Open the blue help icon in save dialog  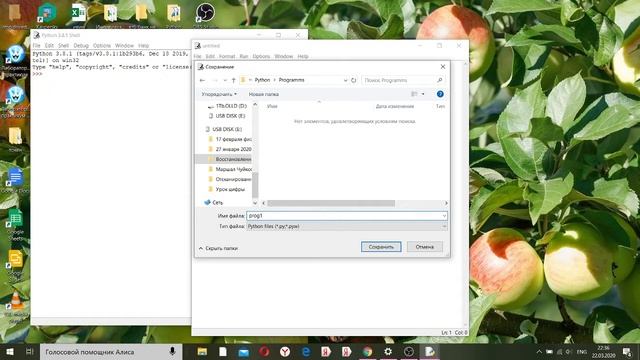[440, 94]
